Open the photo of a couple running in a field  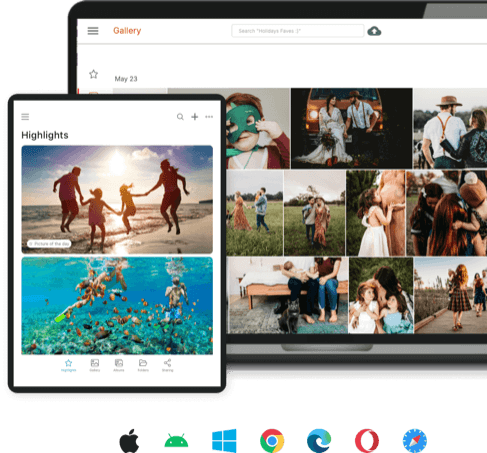[255, 213]
